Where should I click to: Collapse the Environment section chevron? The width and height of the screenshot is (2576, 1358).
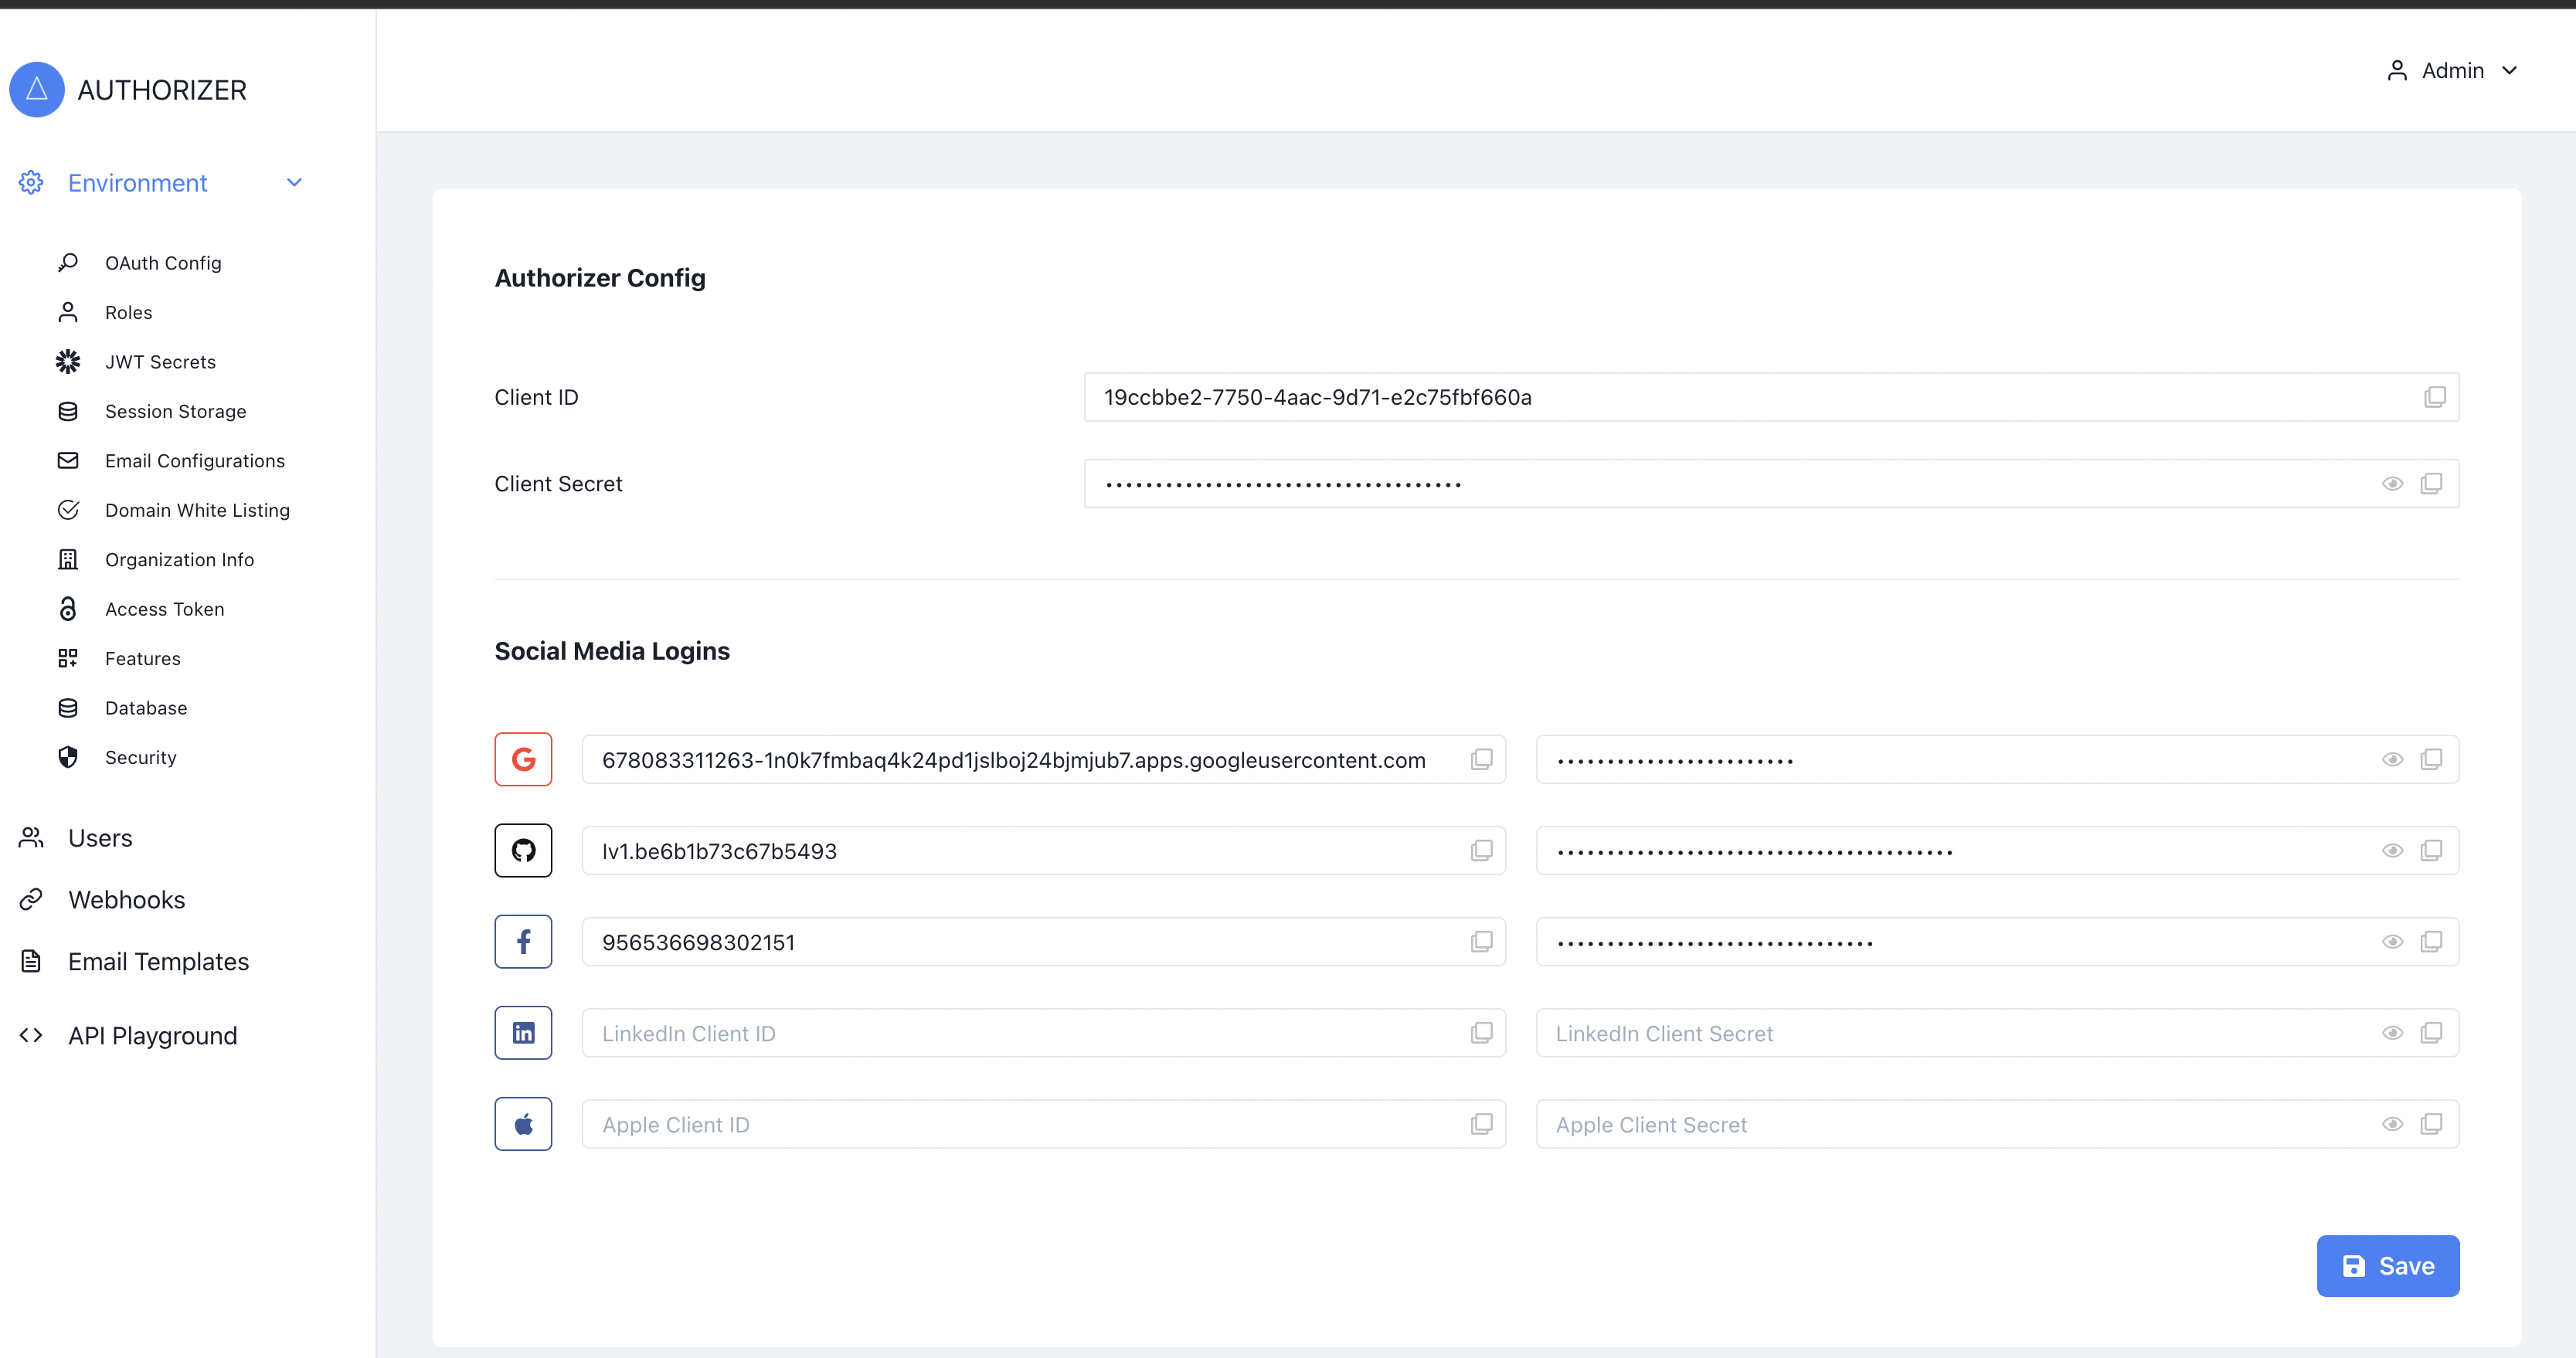tap(294, 183)
